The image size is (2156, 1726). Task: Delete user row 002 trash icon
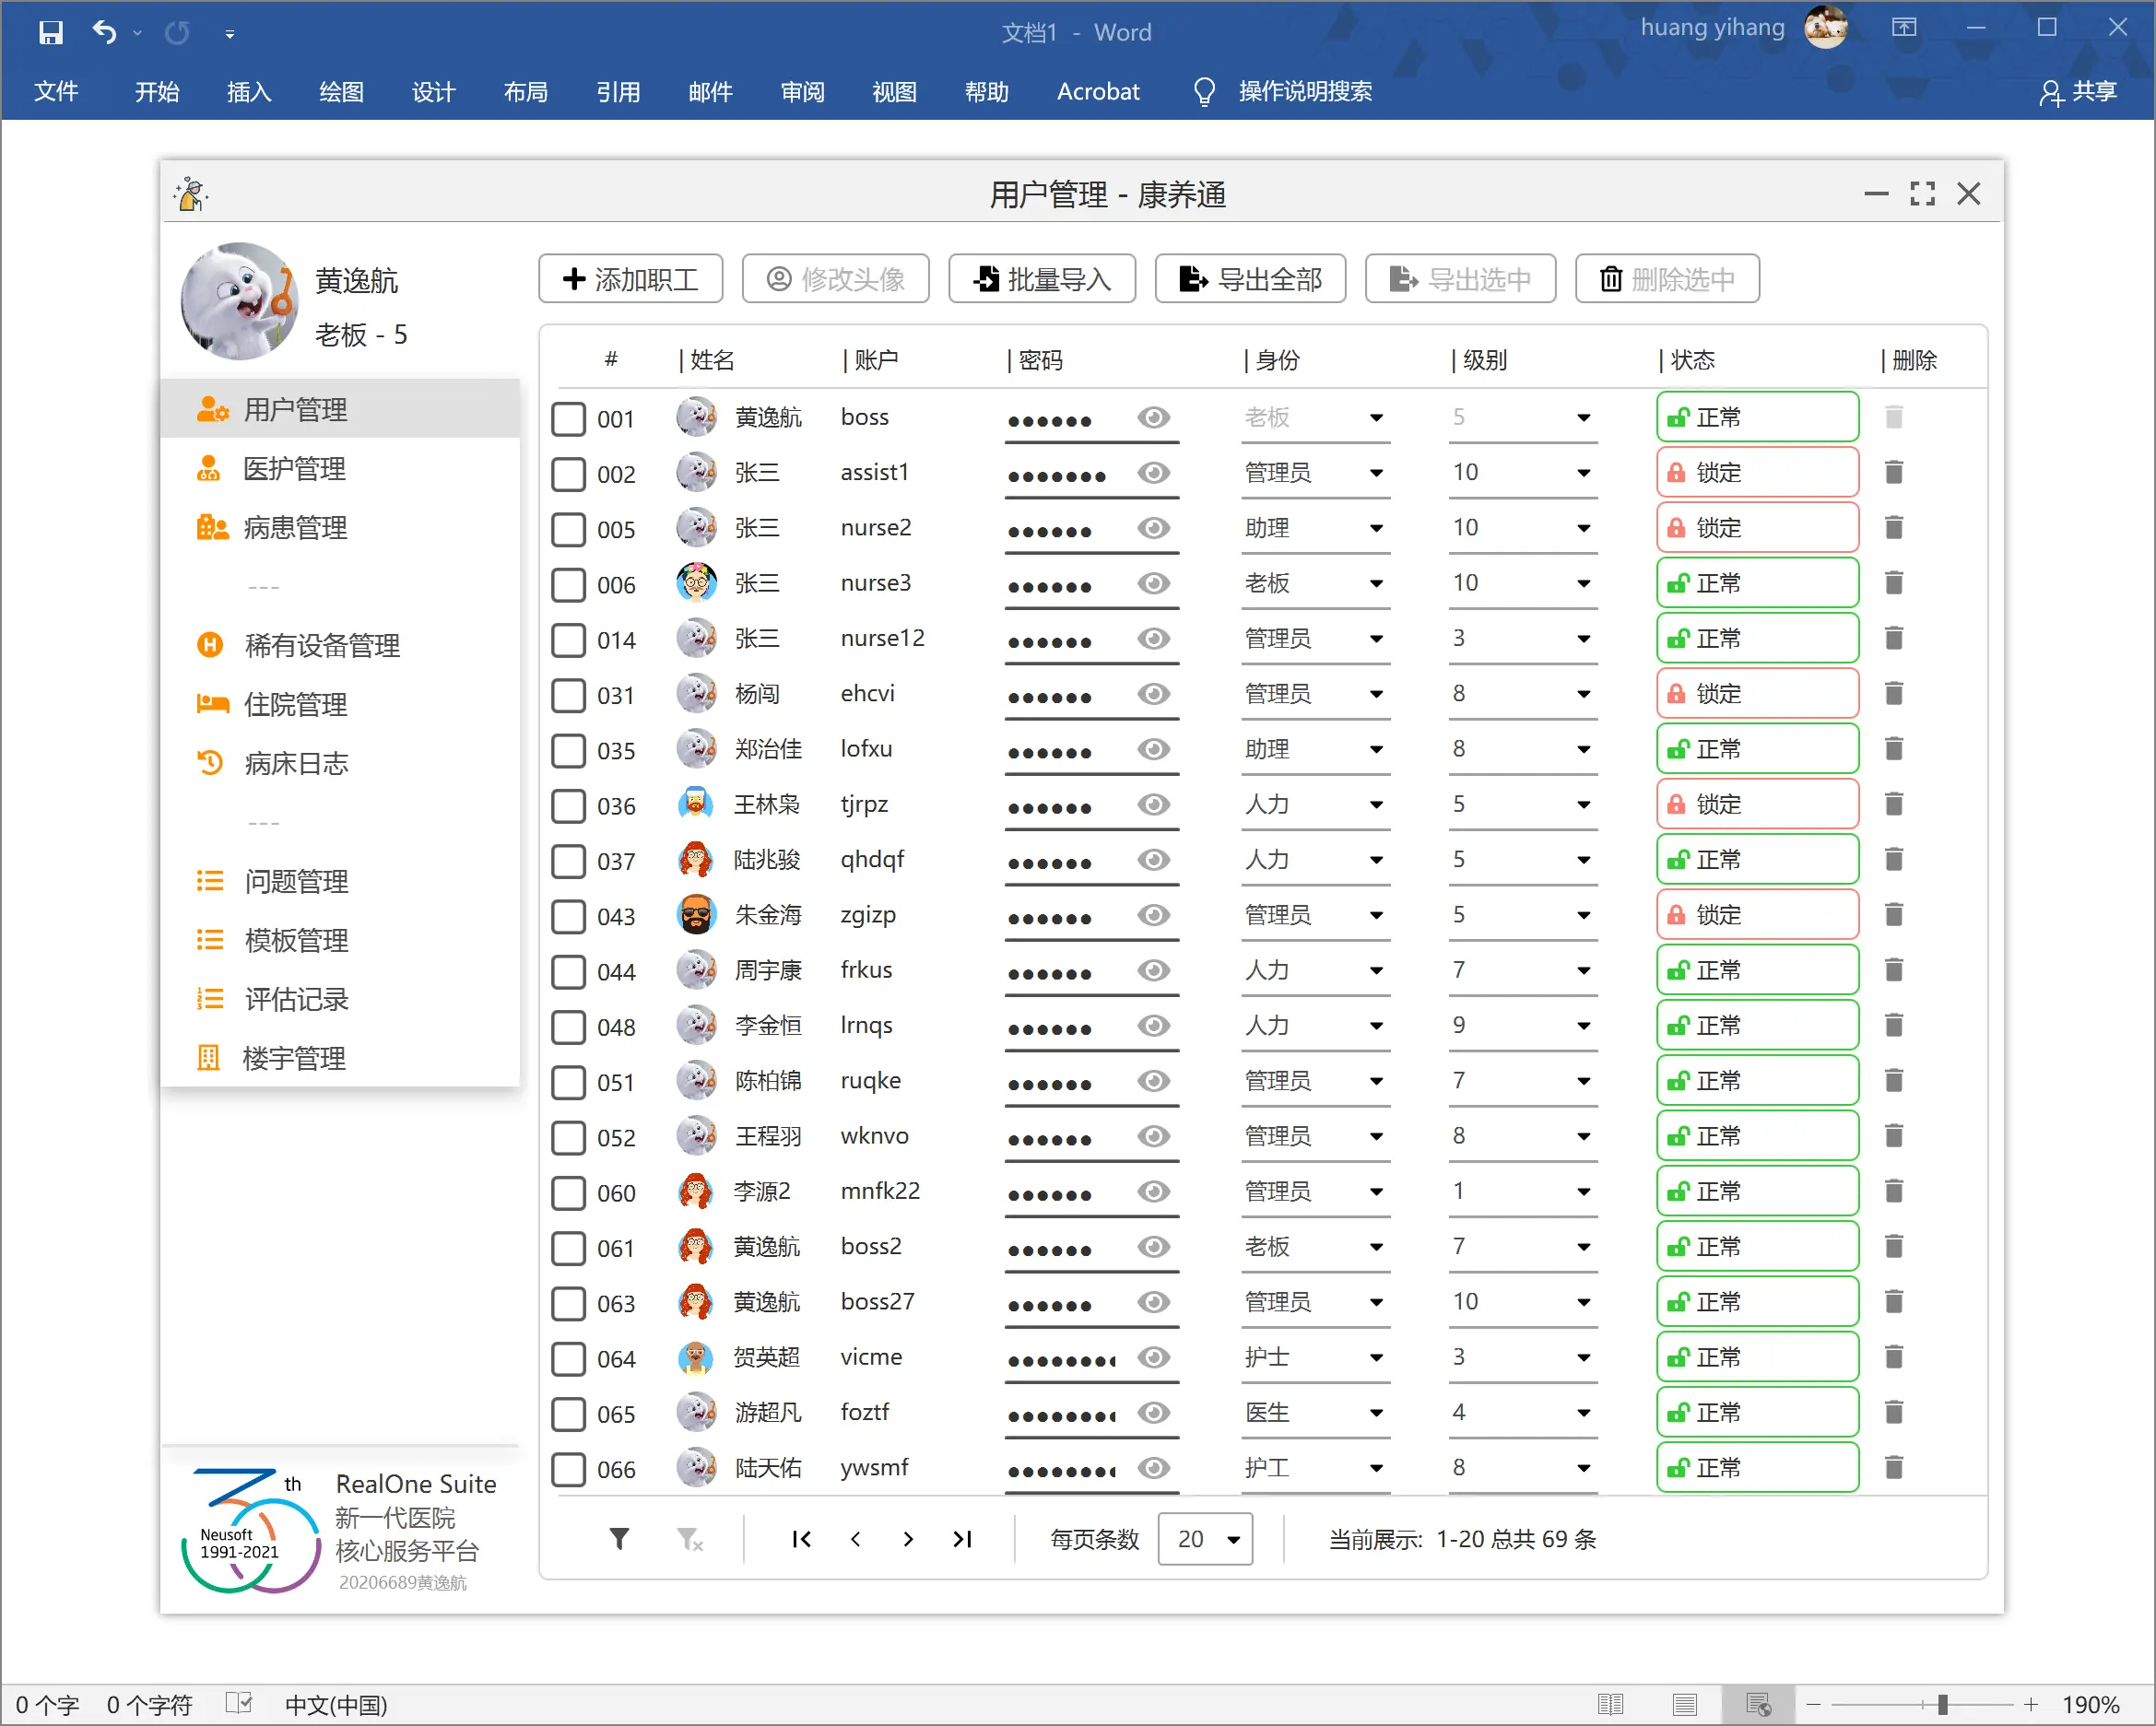coord(1893,473)
